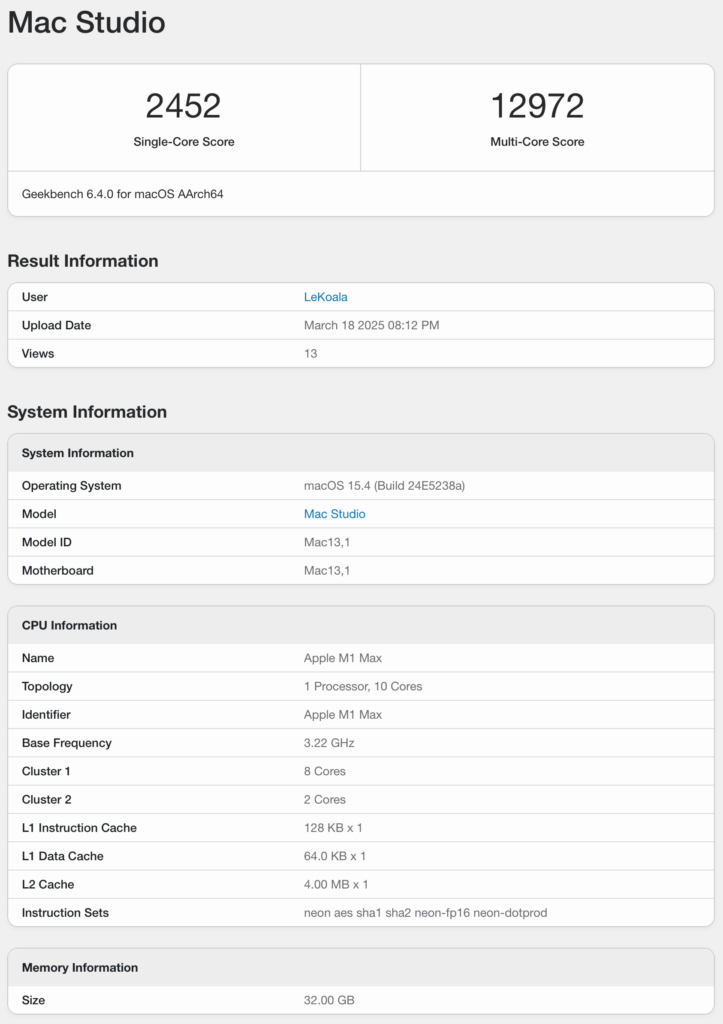Click the Cluster 1 value 8 Cores
The image size is (723, 1024).
click(x=325, y=771)
